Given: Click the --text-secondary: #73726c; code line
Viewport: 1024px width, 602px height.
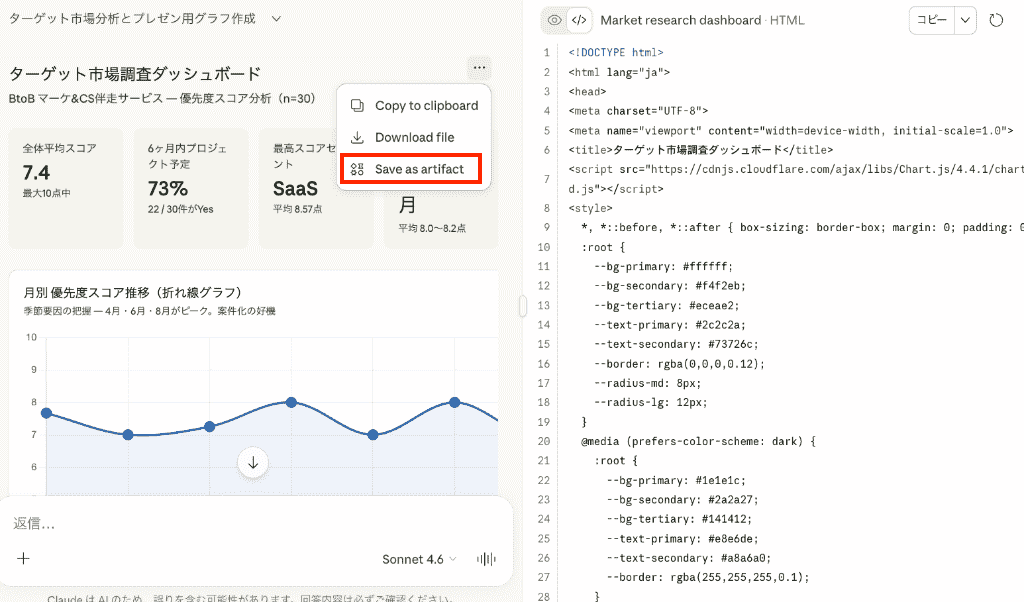Looking at the screenshot, I should (676, 344).
